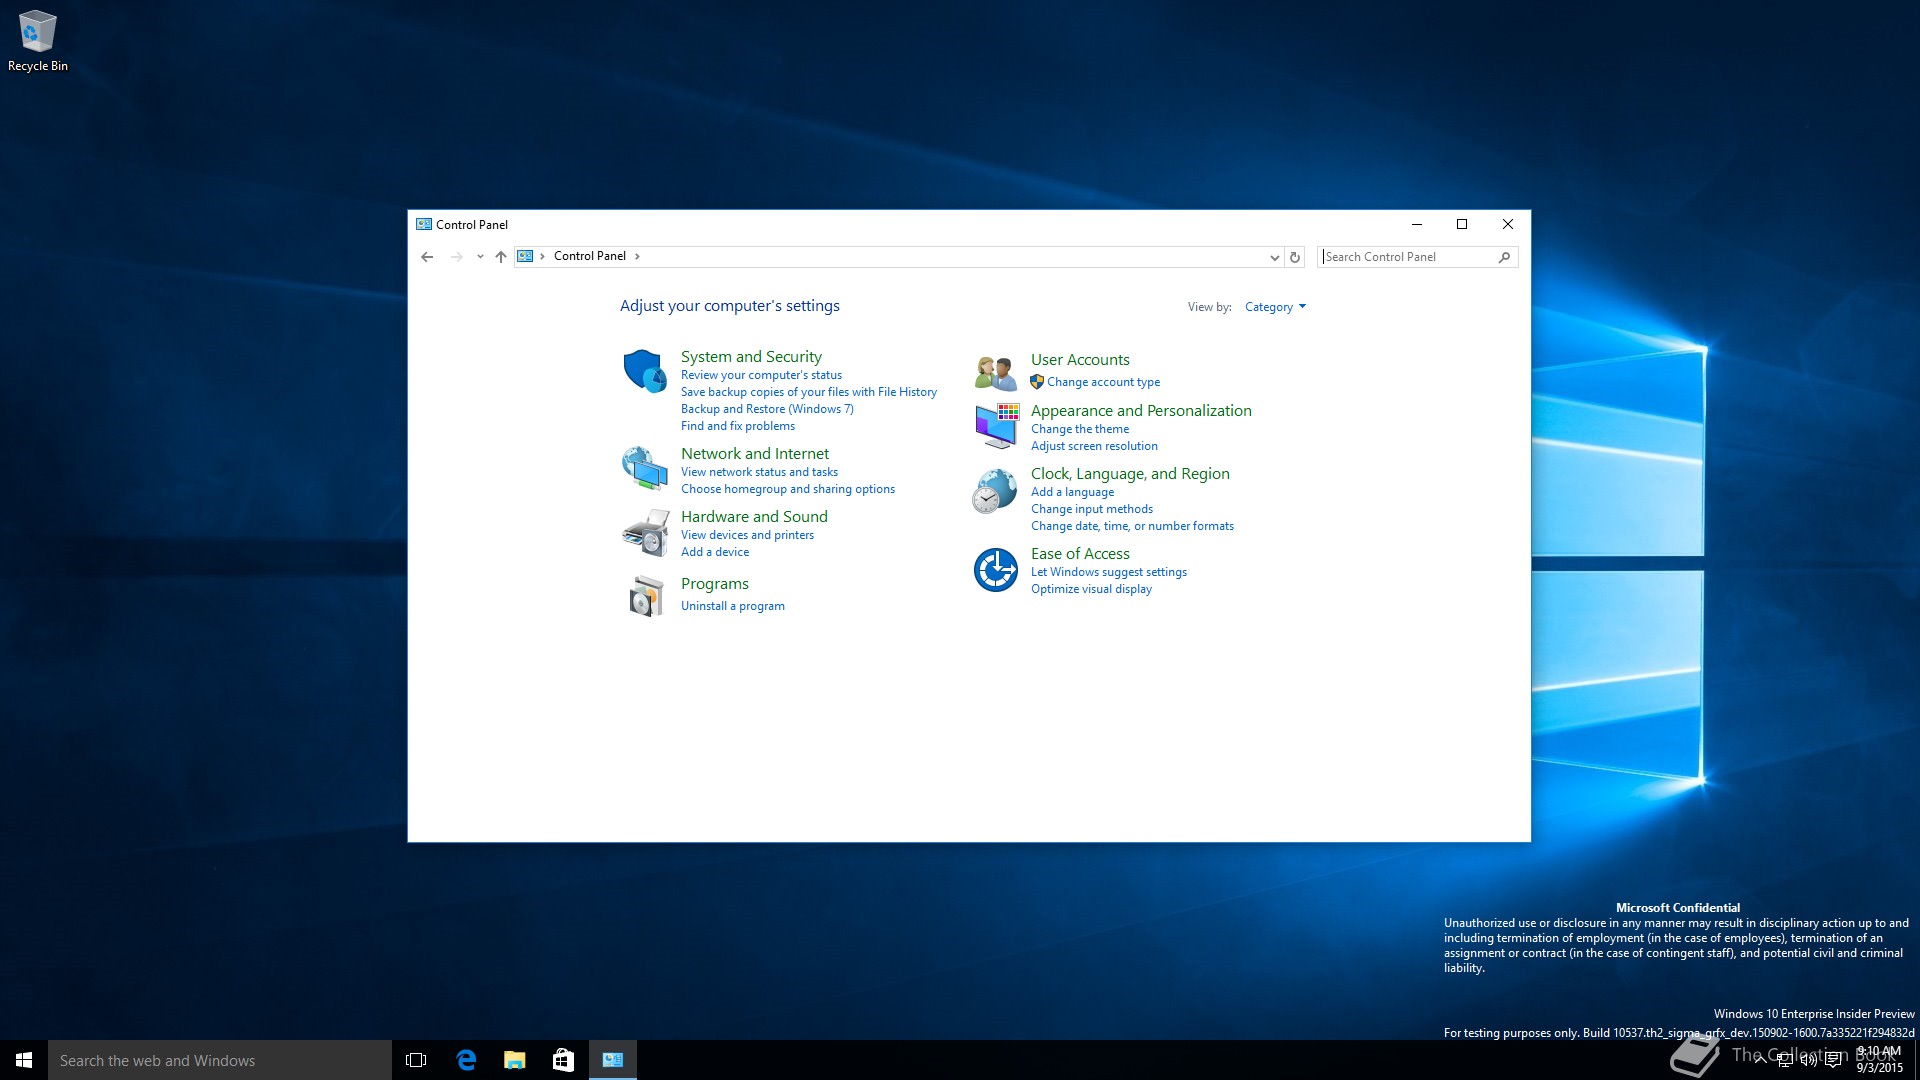Image resolution: width=1920 pixels, height=1080 pixels.
Task: Launch Microsoft Edge from the taskbar
Action: point(466,1060)
